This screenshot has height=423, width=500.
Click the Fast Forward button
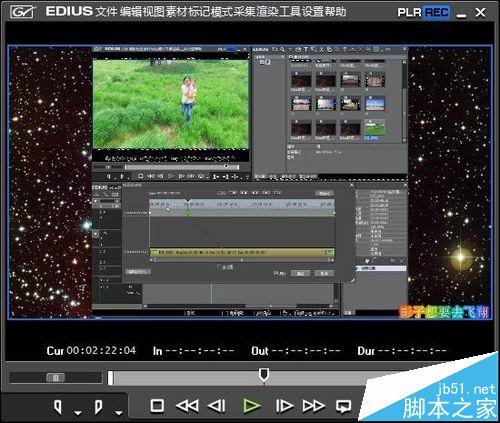[313, 406]
